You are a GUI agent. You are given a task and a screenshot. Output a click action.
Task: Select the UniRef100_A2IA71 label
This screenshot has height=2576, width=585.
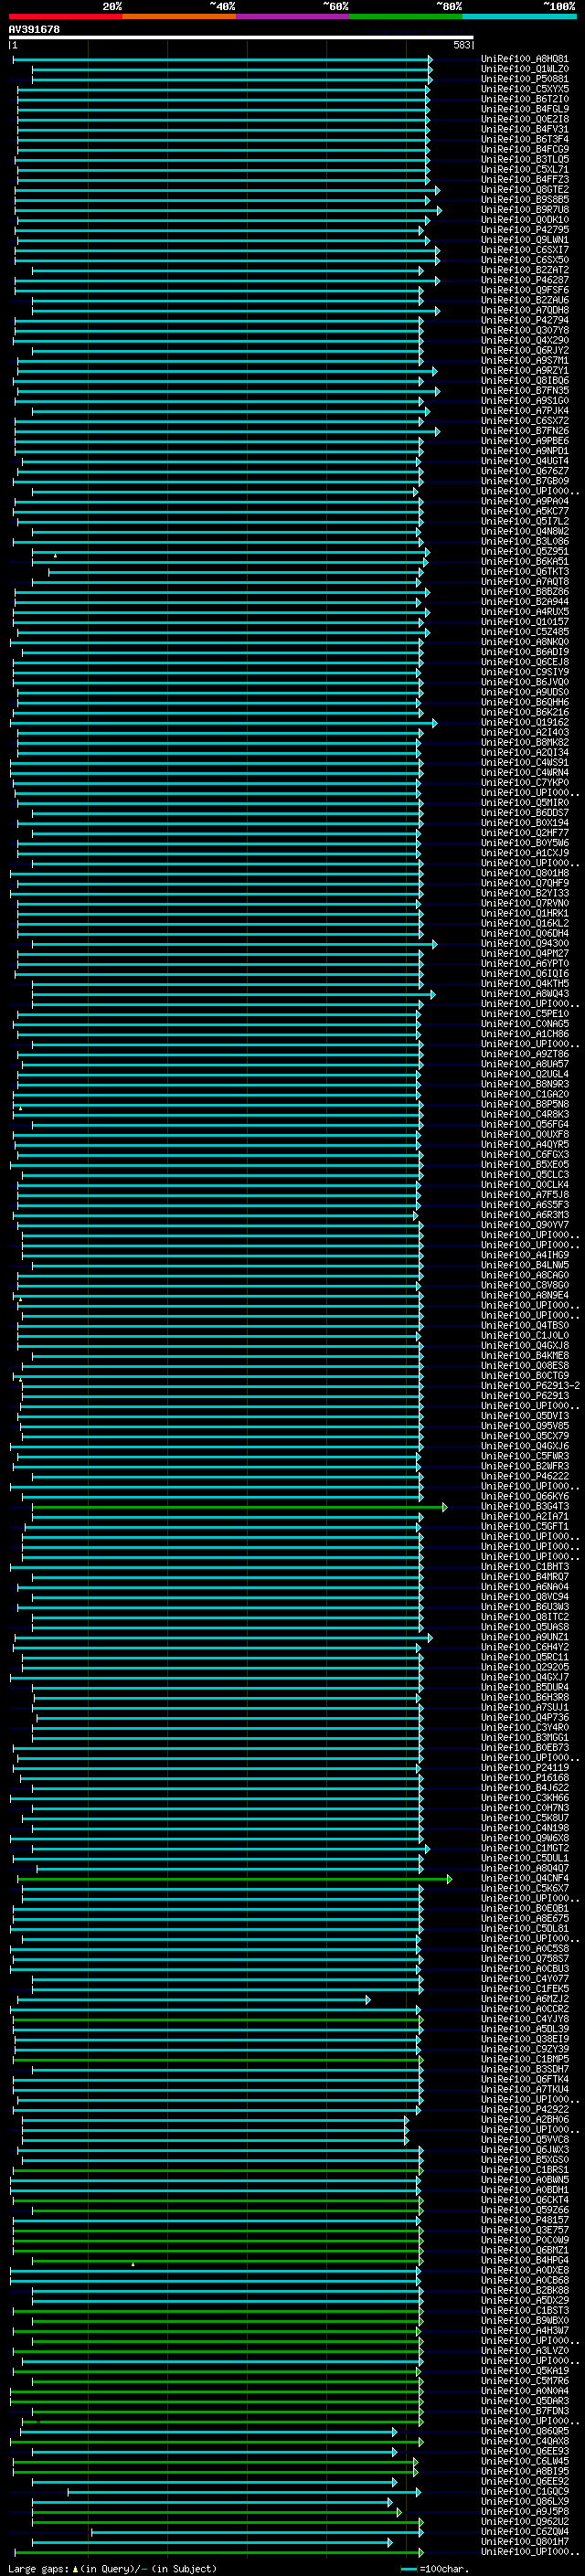point(524,1516)
